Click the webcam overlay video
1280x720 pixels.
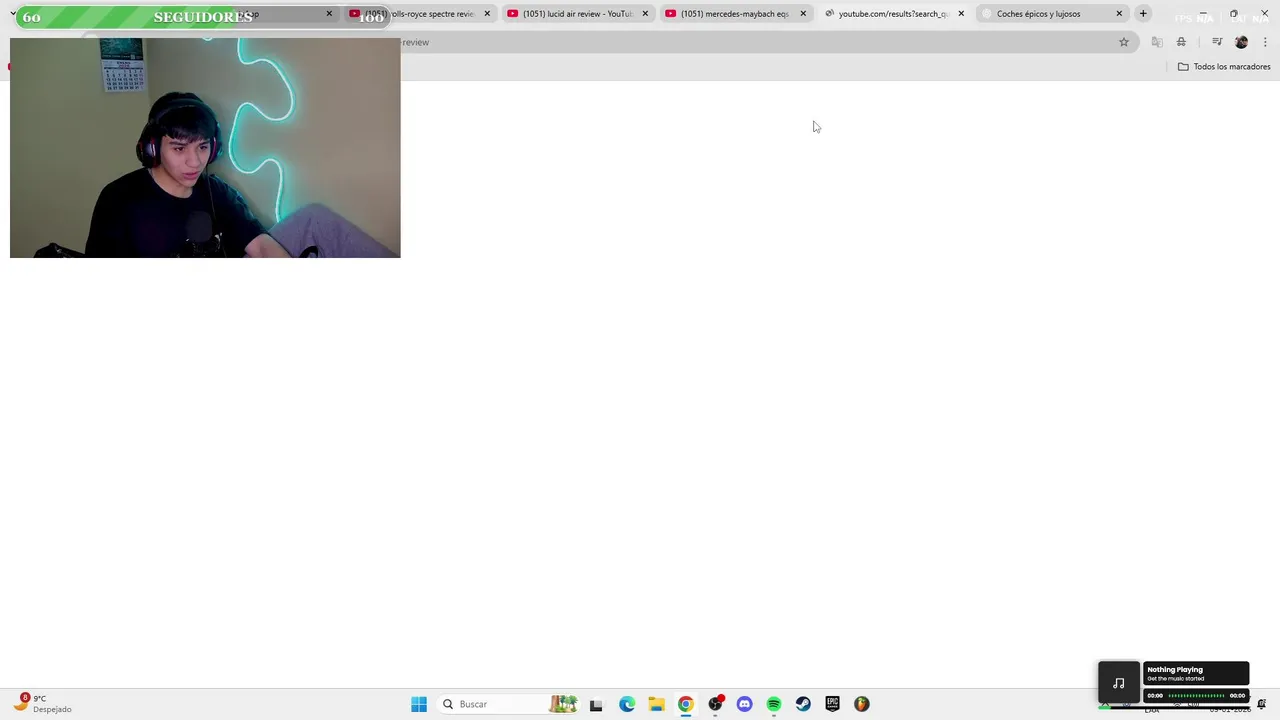coord(205,148)
